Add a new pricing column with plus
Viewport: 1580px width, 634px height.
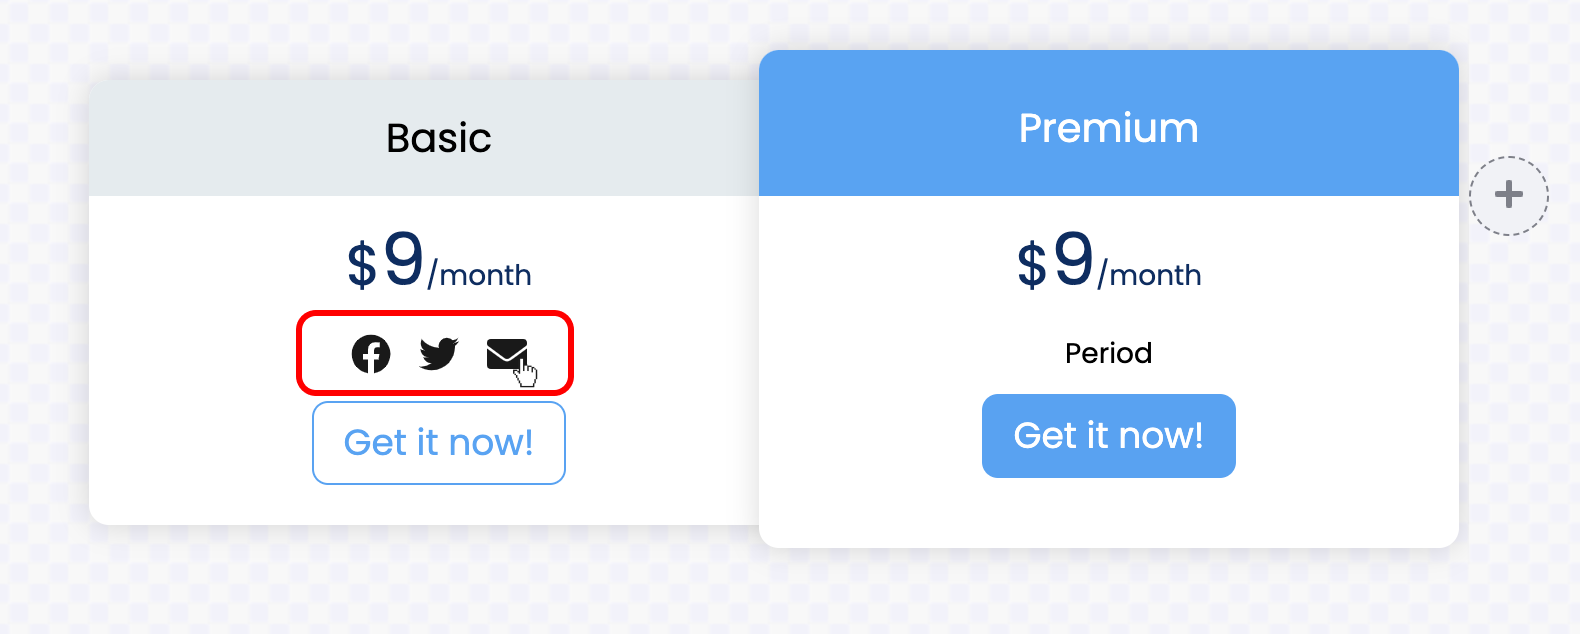[1508, 195]
